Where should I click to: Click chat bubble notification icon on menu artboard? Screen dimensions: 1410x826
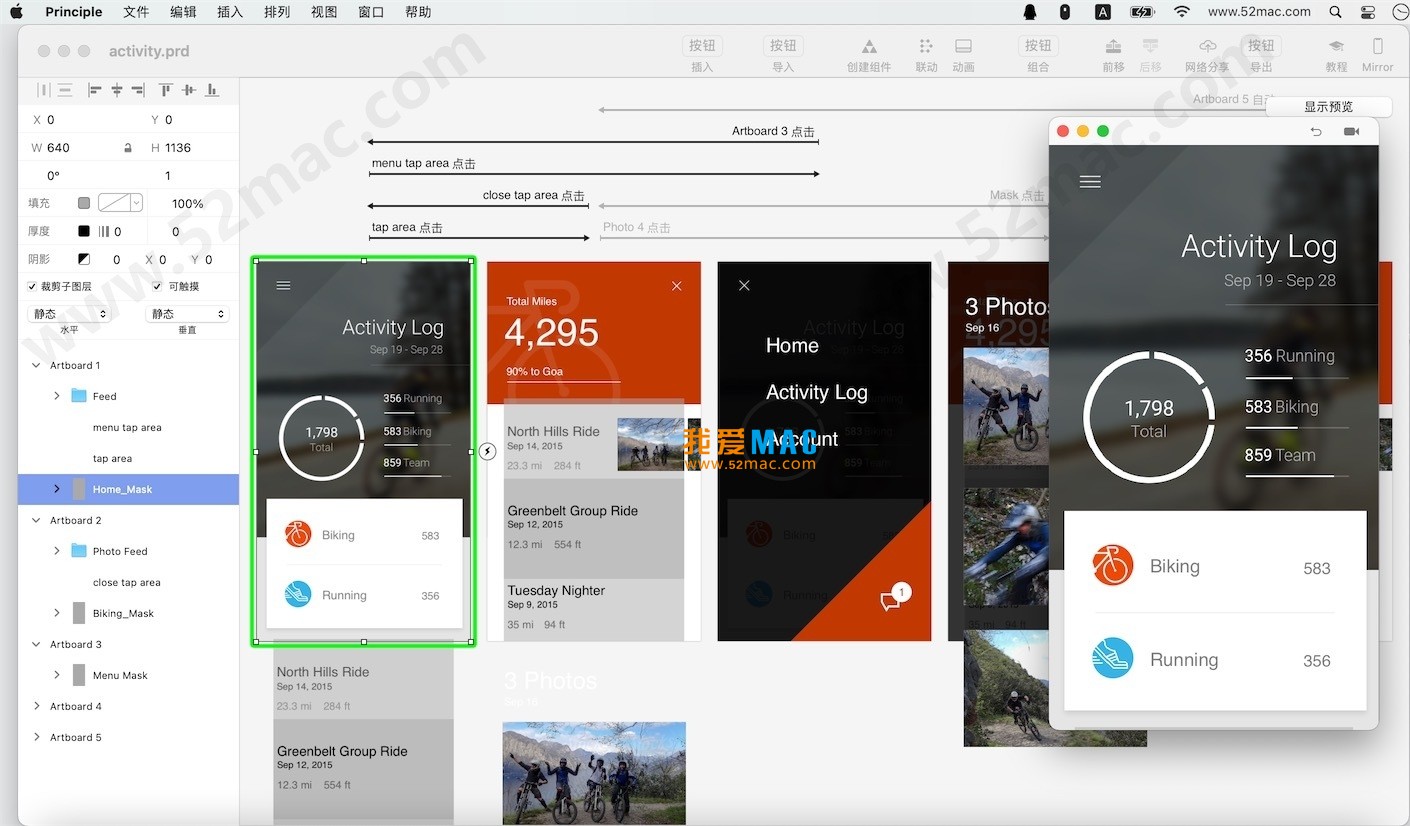894,597
